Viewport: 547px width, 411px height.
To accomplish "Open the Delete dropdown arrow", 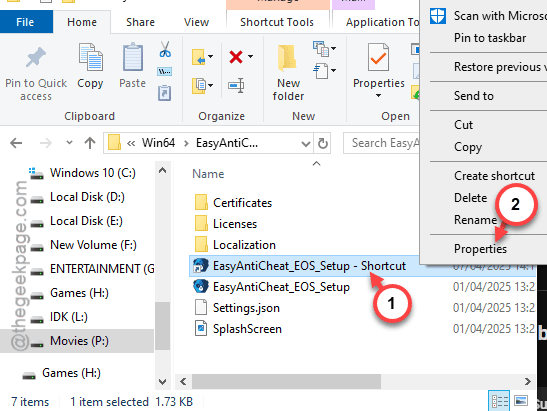I will [250, 57].
